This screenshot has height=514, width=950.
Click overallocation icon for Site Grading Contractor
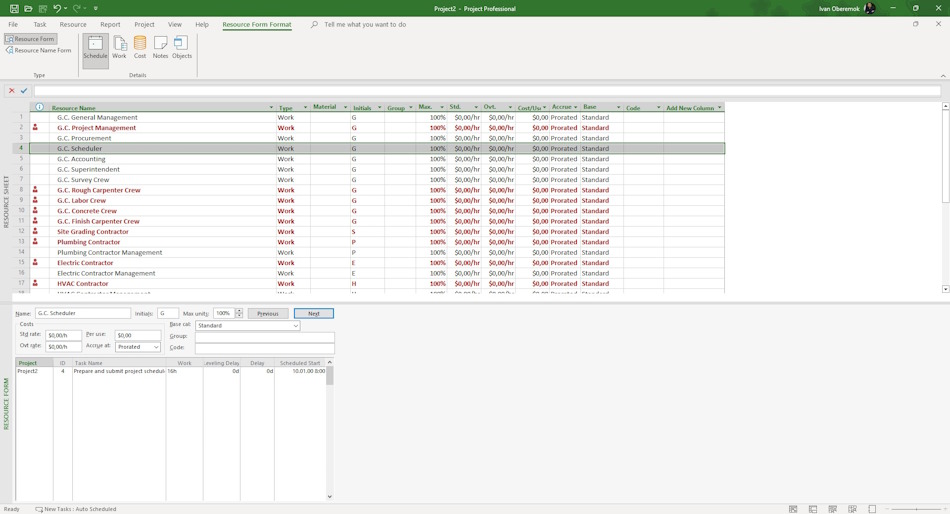click(x=35, y=232)
